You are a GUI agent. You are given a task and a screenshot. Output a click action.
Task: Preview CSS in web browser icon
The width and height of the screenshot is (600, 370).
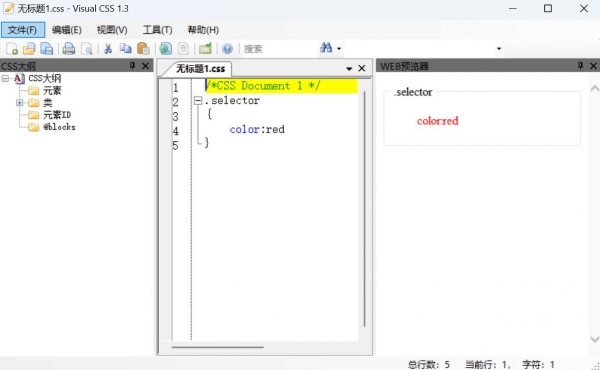tap(166, 49)
